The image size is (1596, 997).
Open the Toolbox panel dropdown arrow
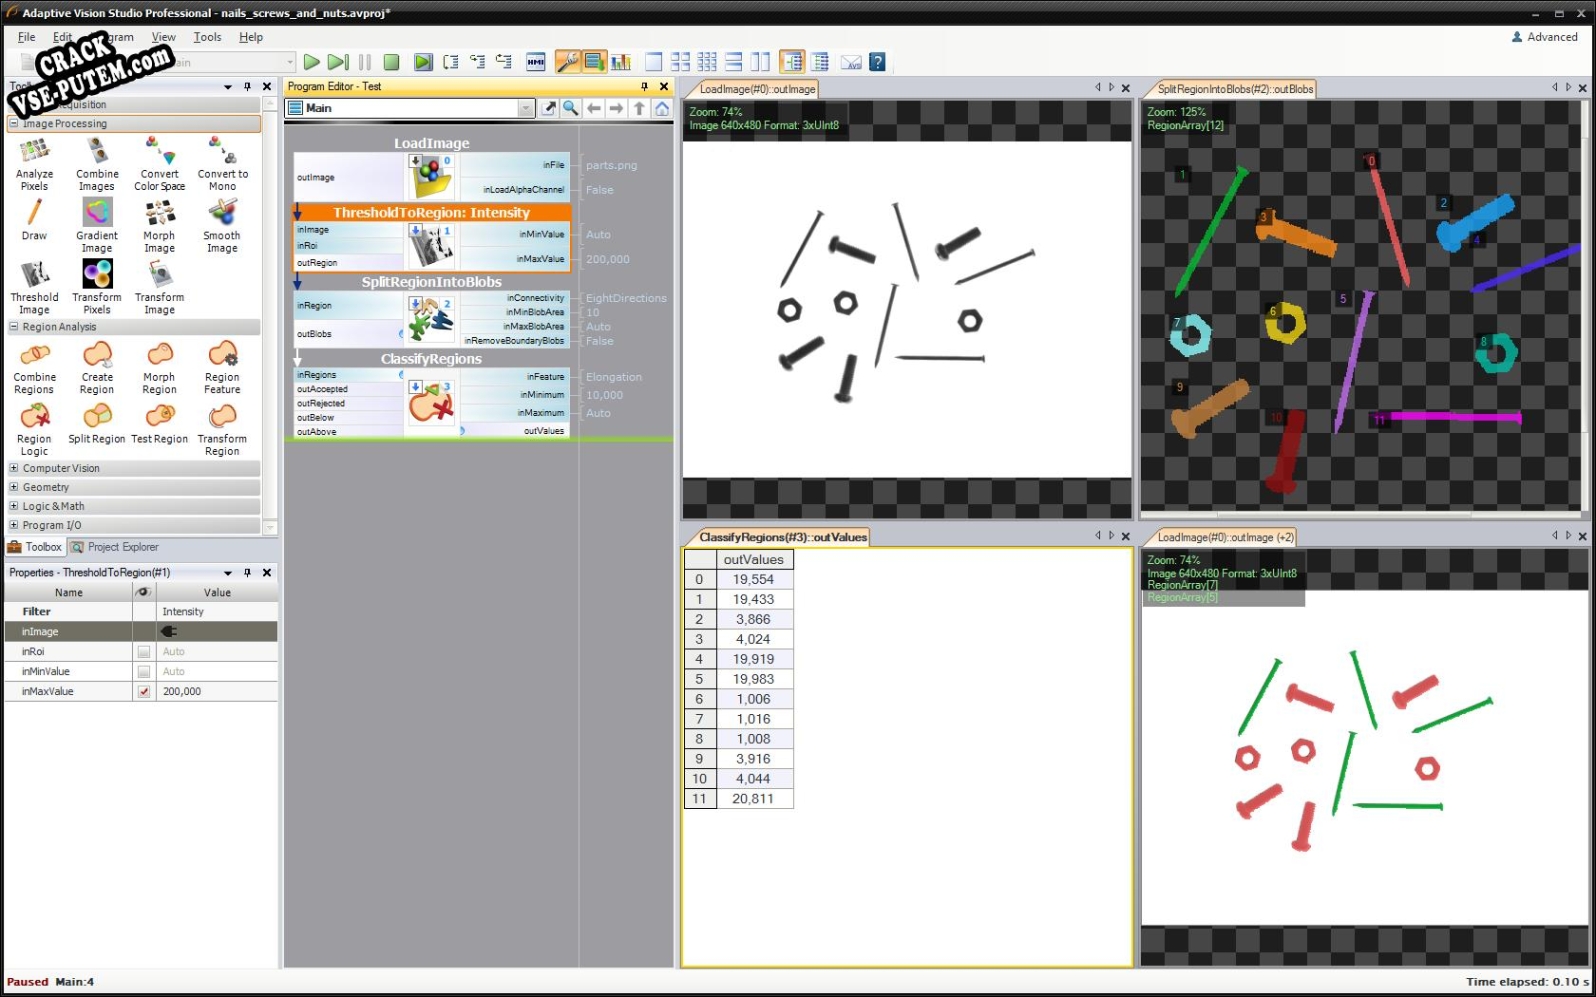tap(228, 87)
